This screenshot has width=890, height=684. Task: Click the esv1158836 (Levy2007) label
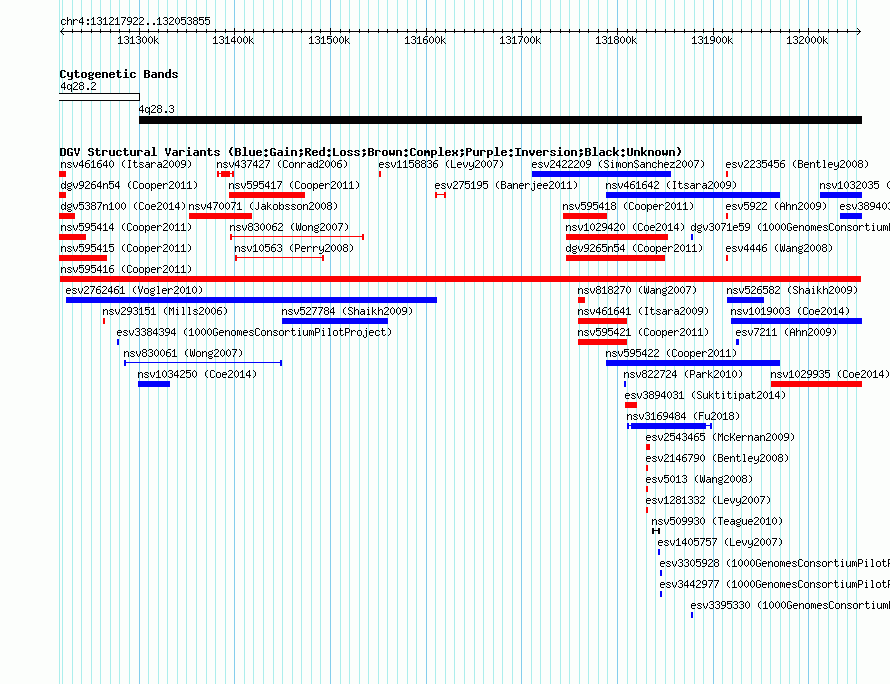441,164
